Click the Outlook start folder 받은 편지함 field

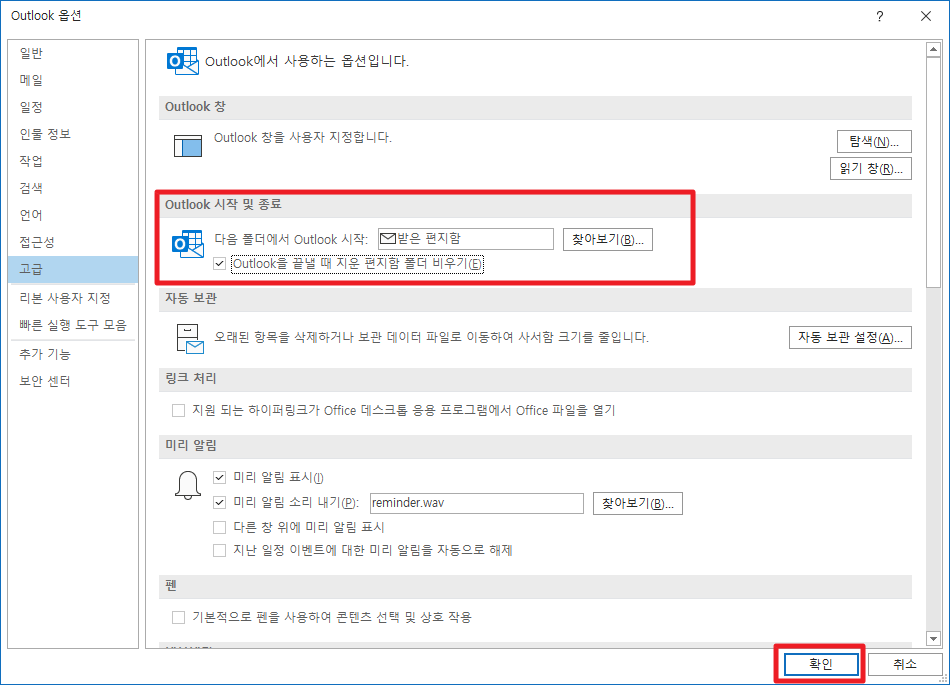click(x=465, y=239)
